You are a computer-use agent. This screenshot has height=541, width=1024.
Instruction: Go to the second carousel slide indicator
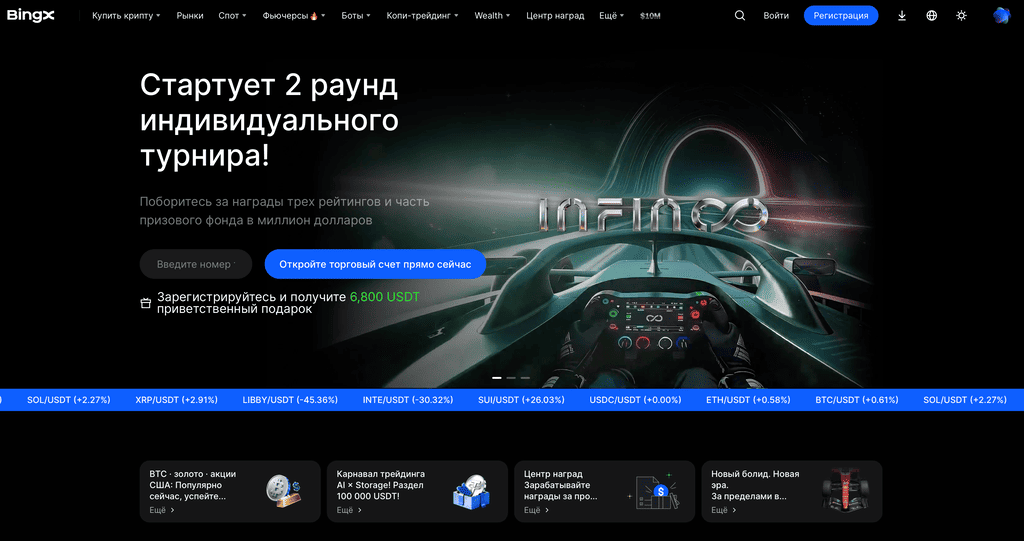coord(511,378)
